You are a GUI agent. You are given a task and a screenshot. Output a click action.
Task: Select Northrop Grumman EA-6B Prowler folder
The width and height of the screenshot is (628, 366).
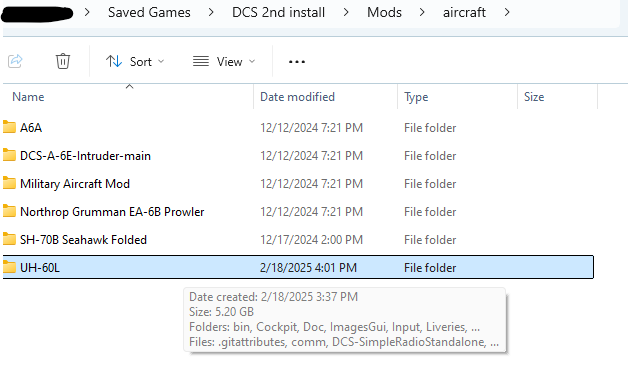point(112,211)
